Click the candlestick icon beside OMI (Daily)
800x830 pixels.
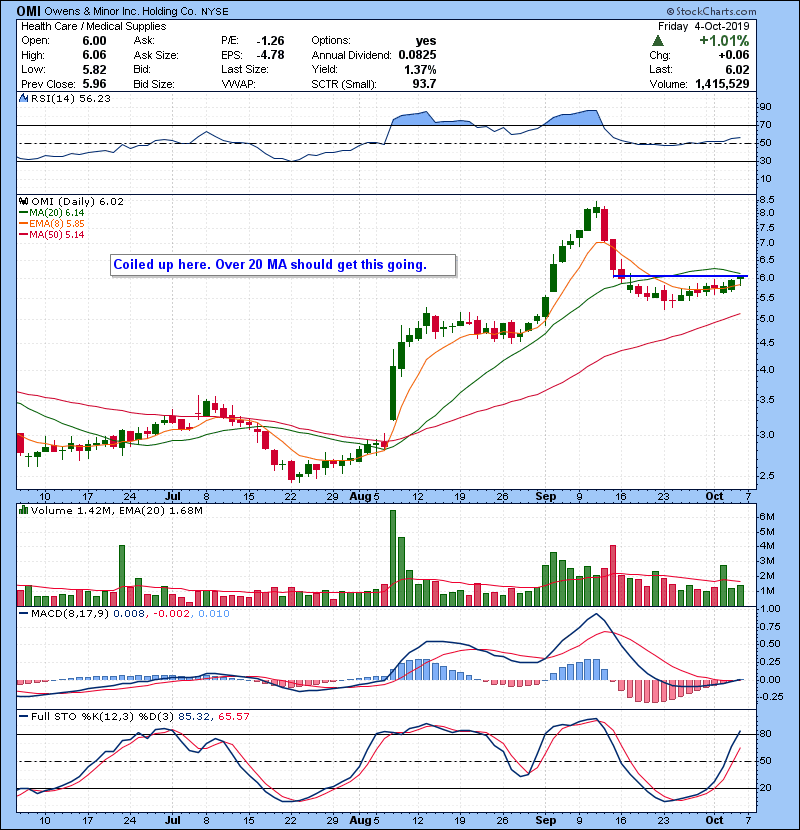[23, 201]
